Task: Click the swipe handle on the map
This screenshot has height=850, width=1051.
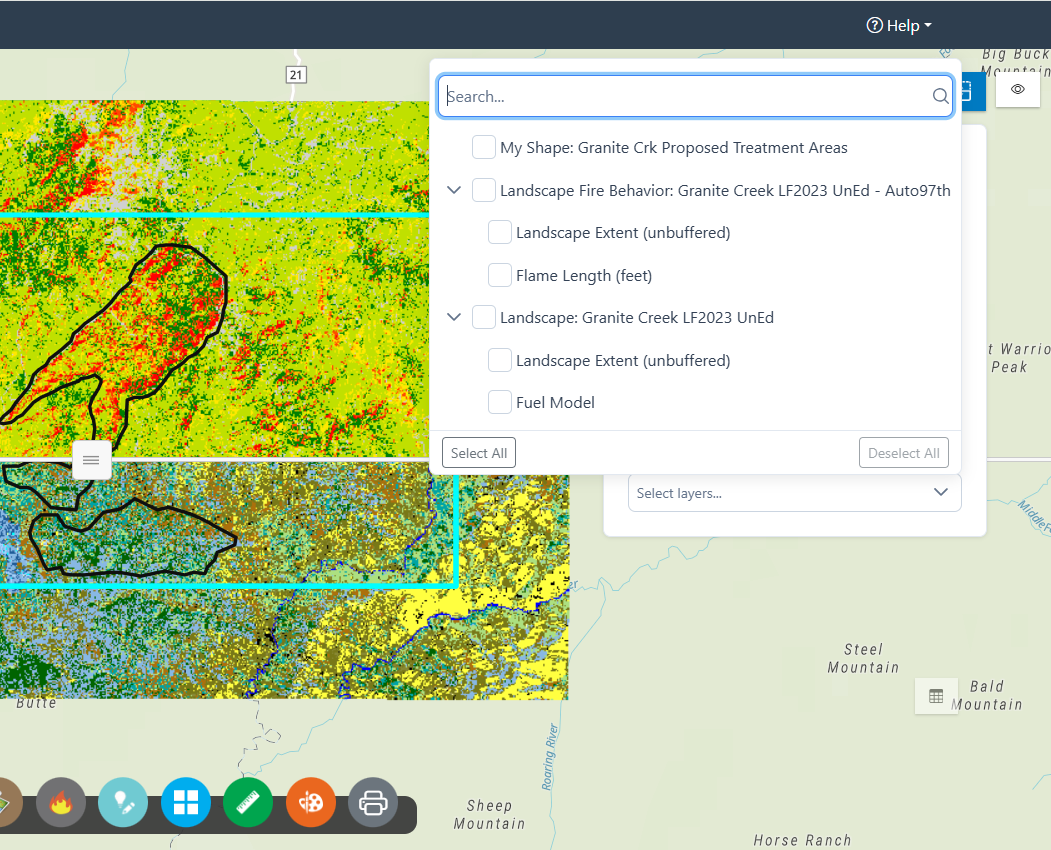Action: coord(92,460)
